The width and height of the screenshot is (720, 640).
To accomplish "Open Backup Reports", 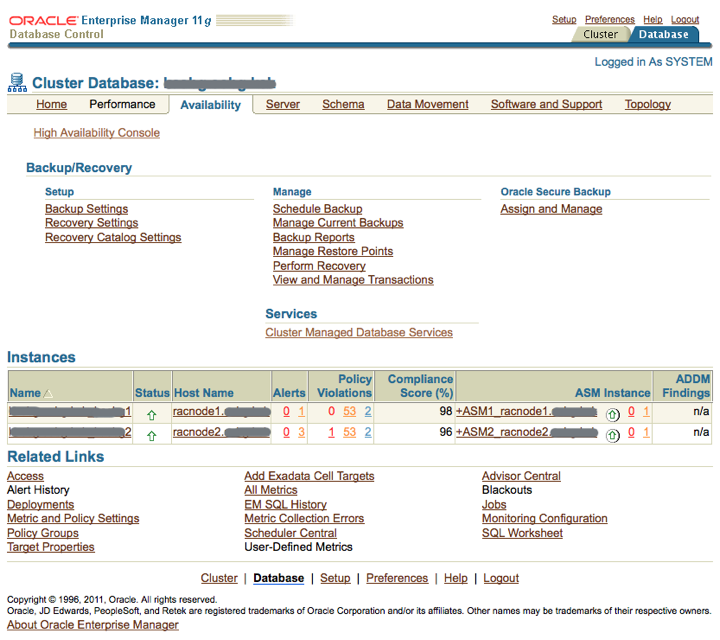I will [x=314, y=237].
